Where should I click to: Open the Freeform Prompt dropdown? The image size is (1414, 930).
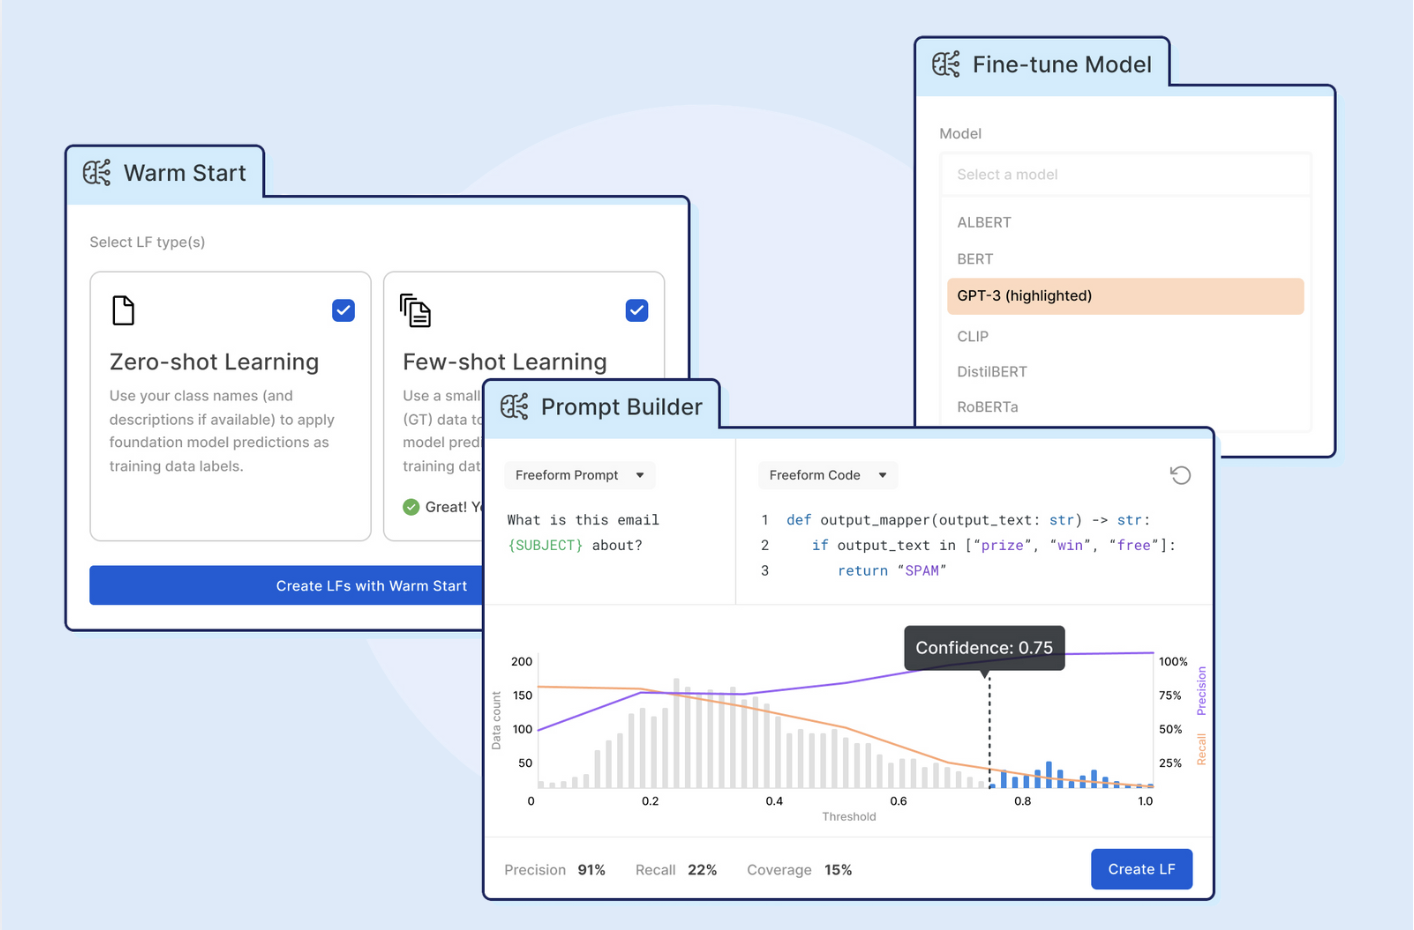pyautogui.click(x=579, y=475)
